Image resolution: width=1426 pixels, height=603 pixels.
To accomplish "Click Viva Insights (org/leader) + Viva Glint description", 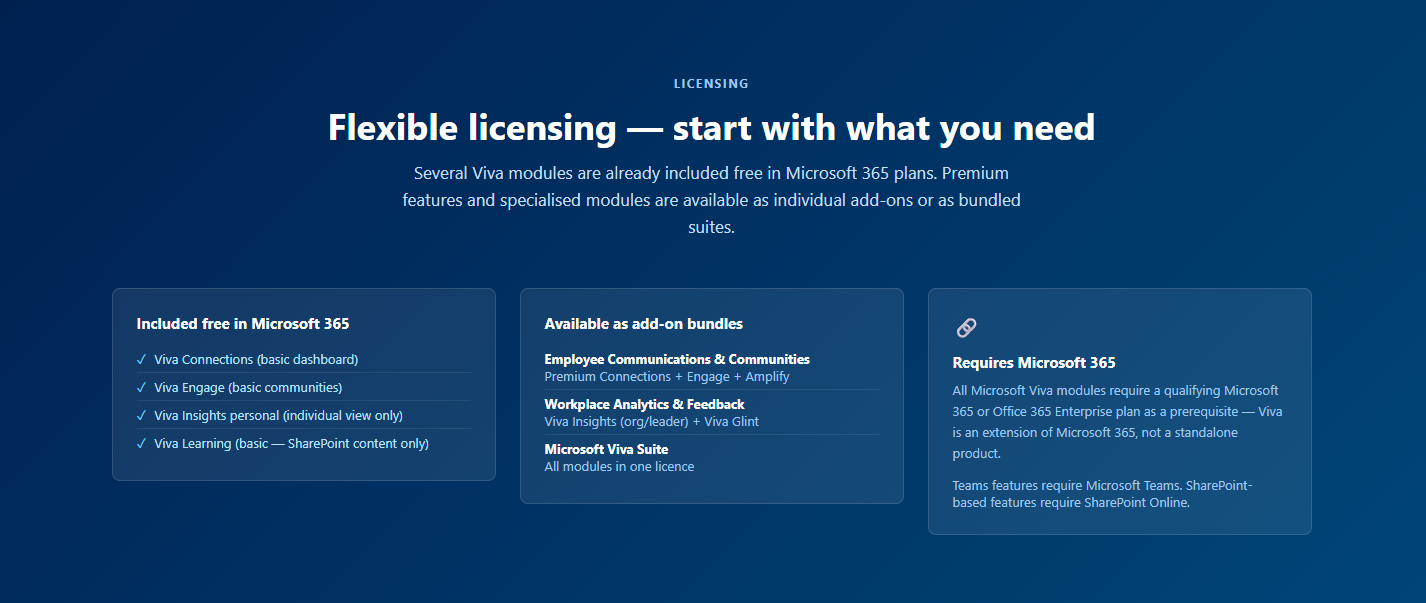I will click(652, 422).
